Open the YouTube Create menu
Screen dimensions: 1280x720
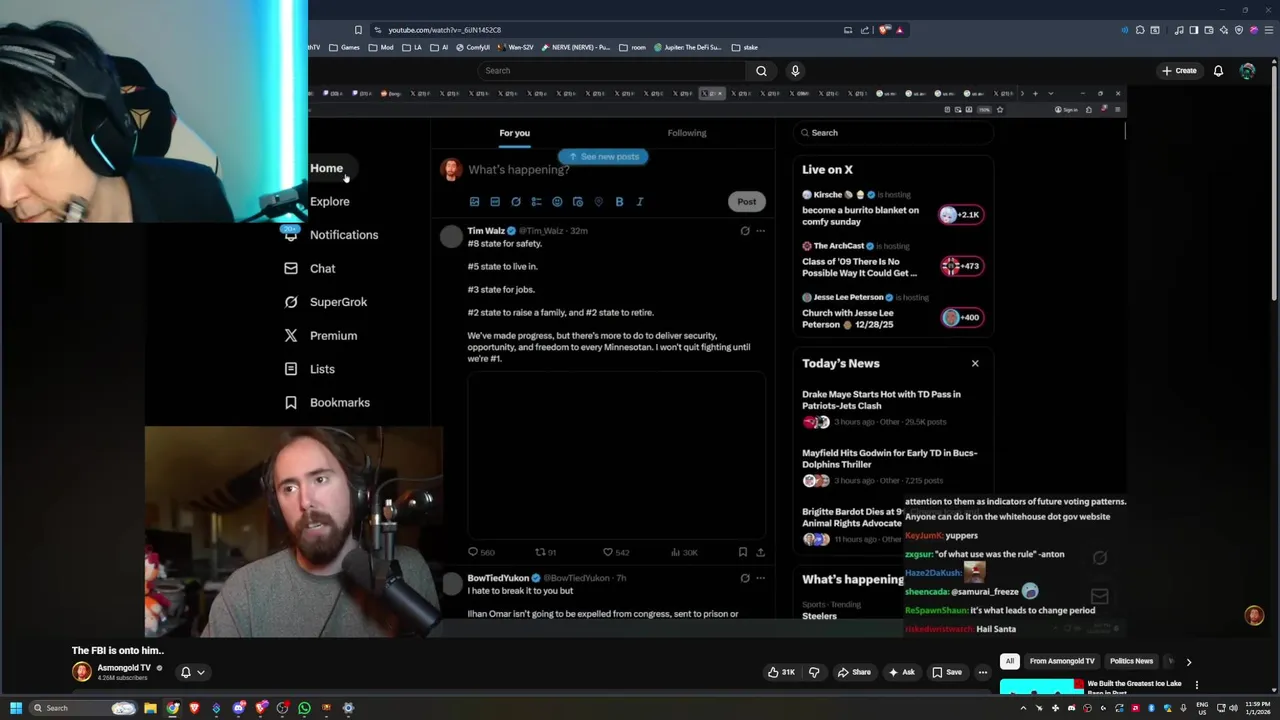1179,70
